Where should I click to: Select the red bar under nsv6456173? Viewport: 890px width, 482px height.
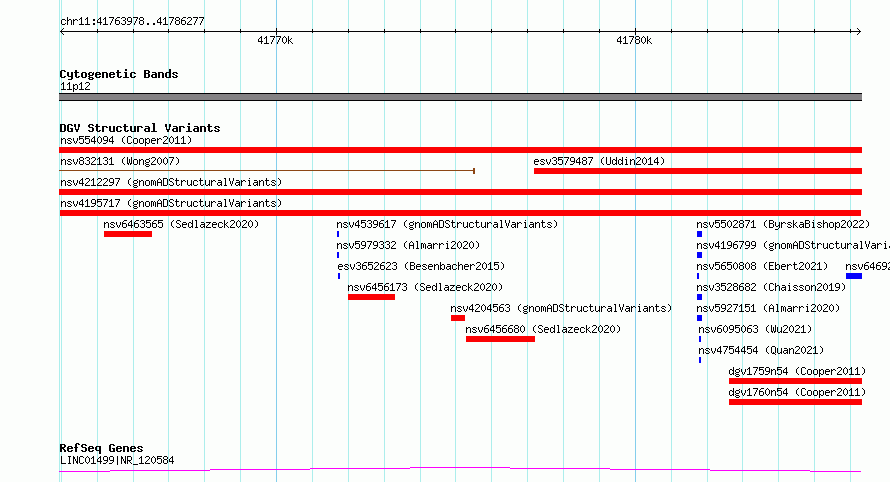[x=371, y=297]
